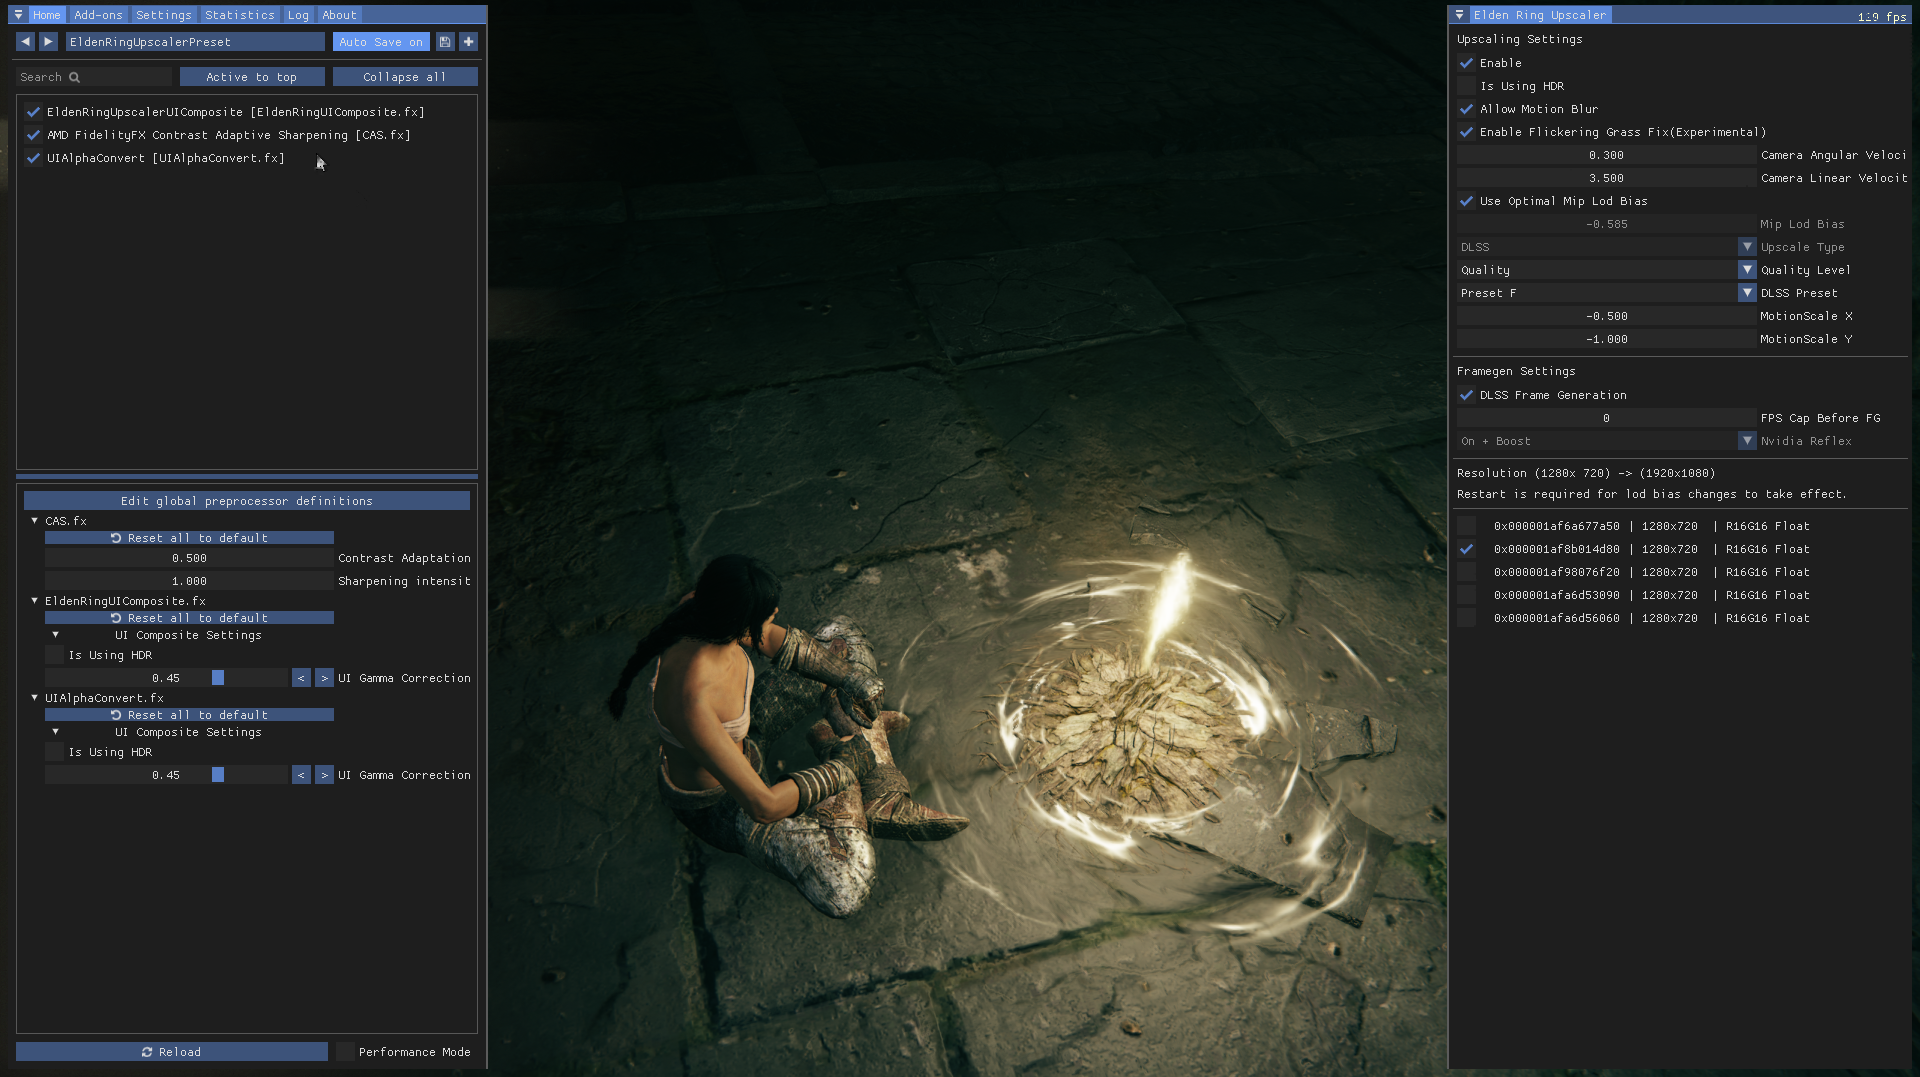Check Is Using HDR under UIAlphaConvert.fx
The width and height of the screenshot is (1920, 1077).
pyautogui.click(x=54, y=752)
